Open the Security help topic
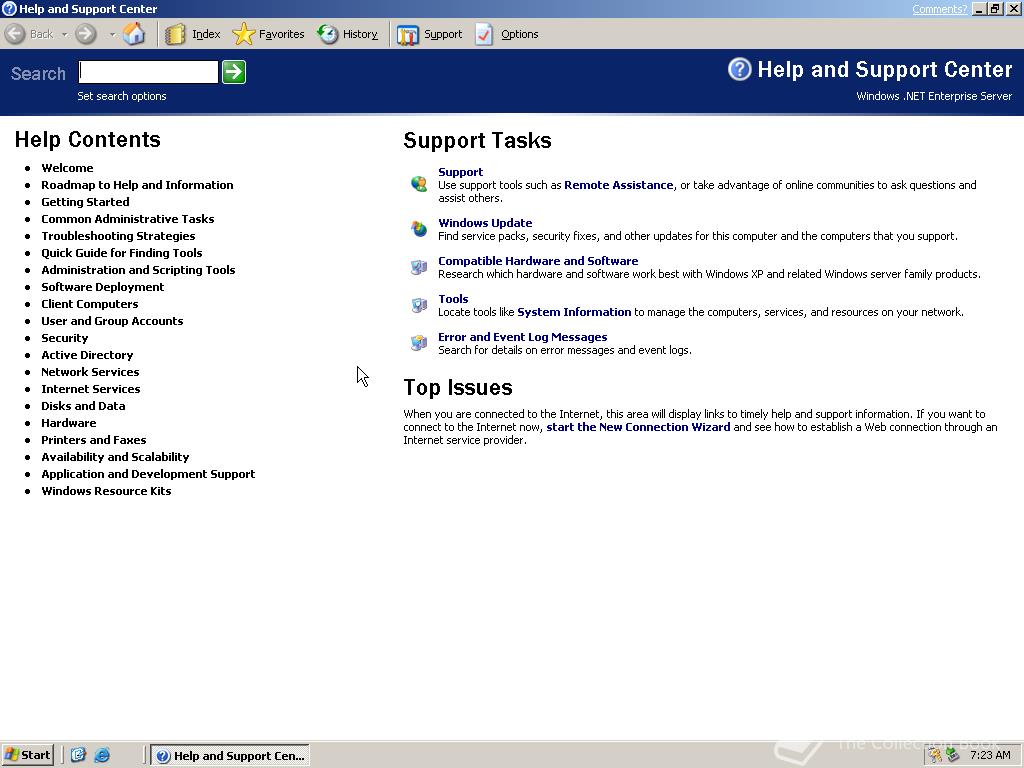This screenshot has width=1024, height=768. tap(64, 338)
